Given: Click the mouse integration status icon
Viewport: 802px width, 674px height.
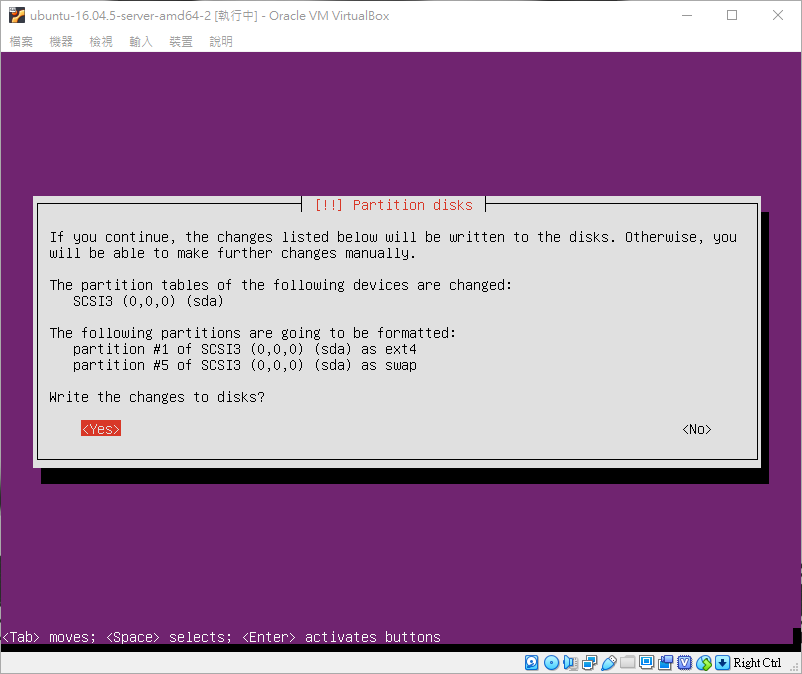Looking at the screenshot, I should pos(704,663).
